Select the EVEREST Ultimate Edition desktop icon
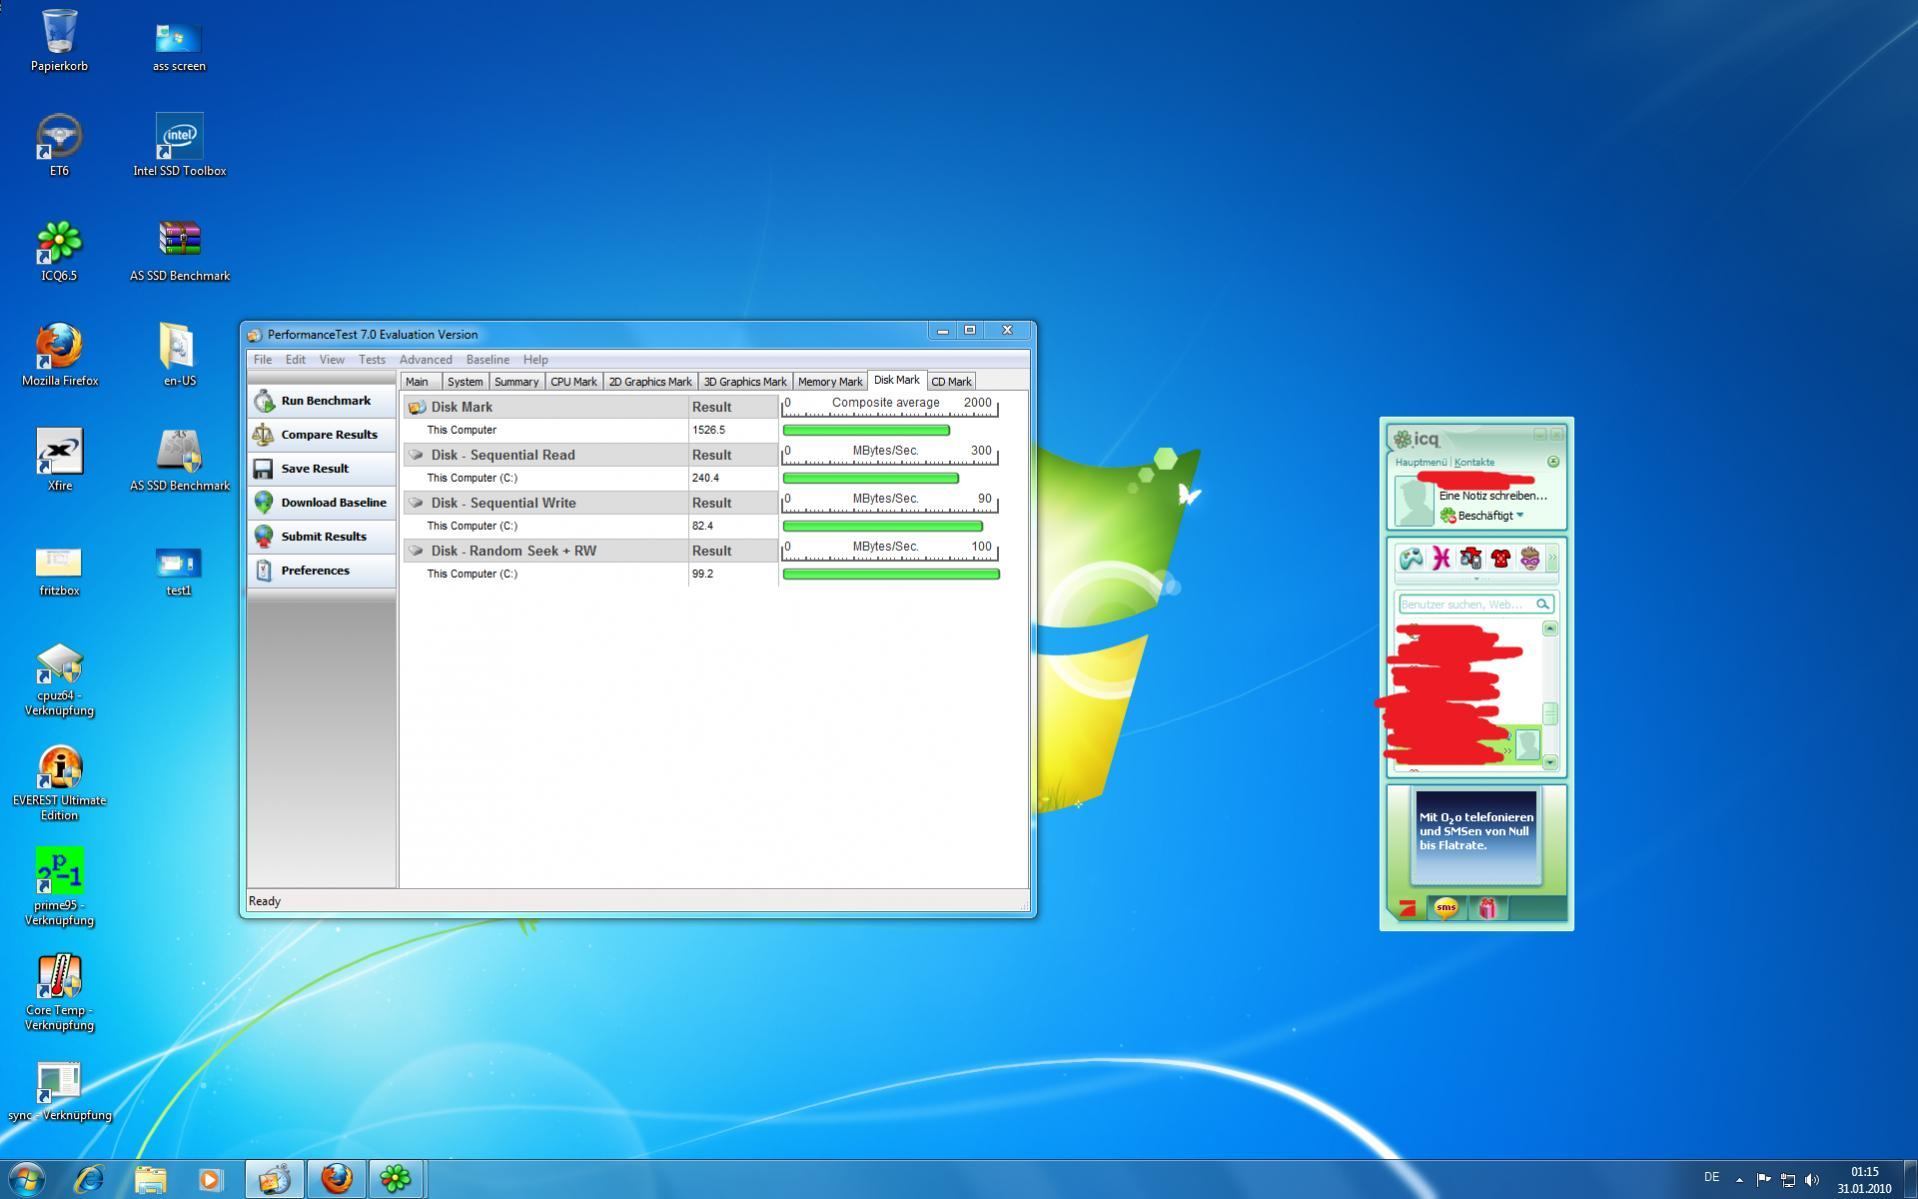This screenshot has width=1918, height=1199. (60, 784)
